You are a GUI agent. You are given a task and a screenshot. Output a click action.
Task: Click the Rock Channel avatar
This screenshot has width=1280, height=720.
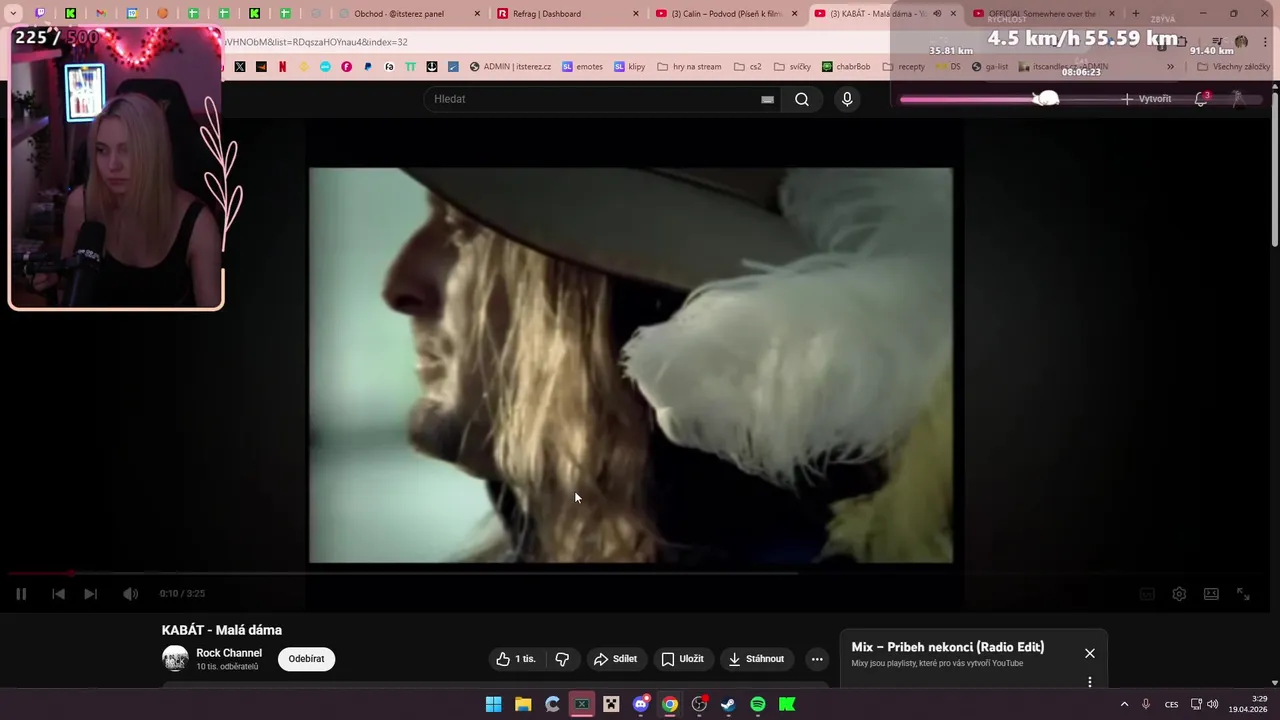point(175,658)
